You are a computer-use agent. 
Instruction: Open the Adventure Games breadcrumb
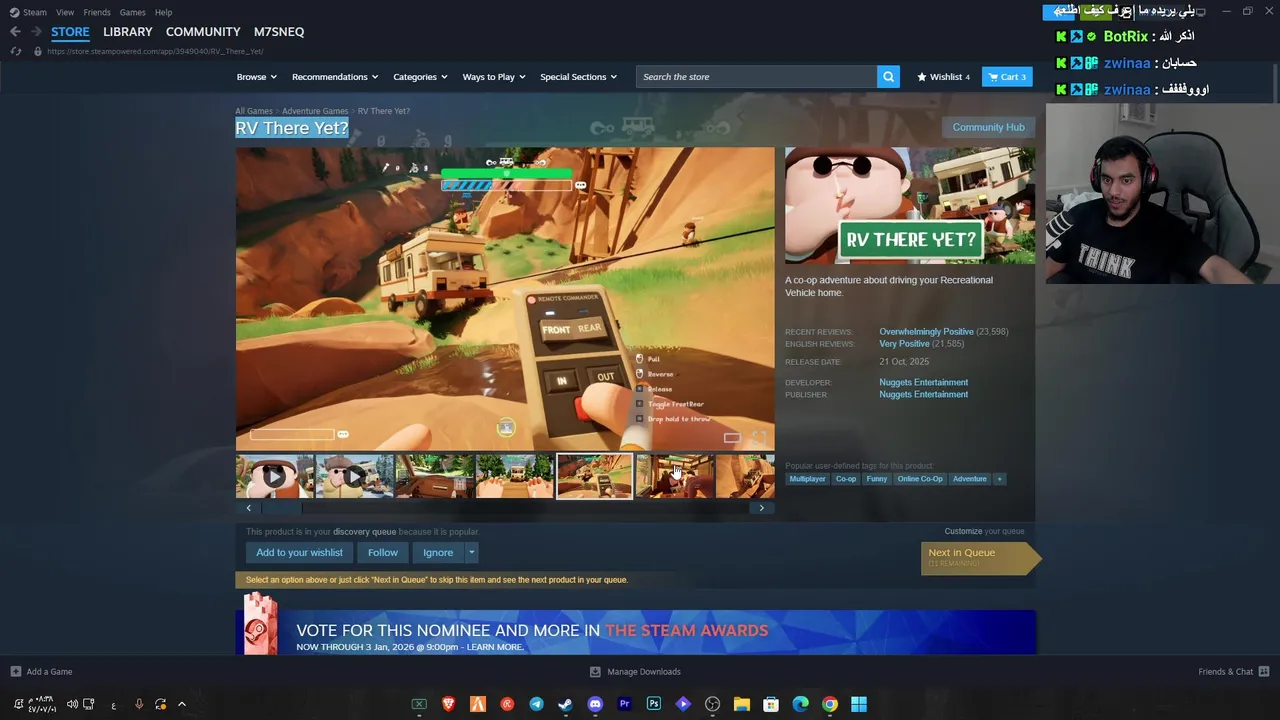[x=315, y=111]
